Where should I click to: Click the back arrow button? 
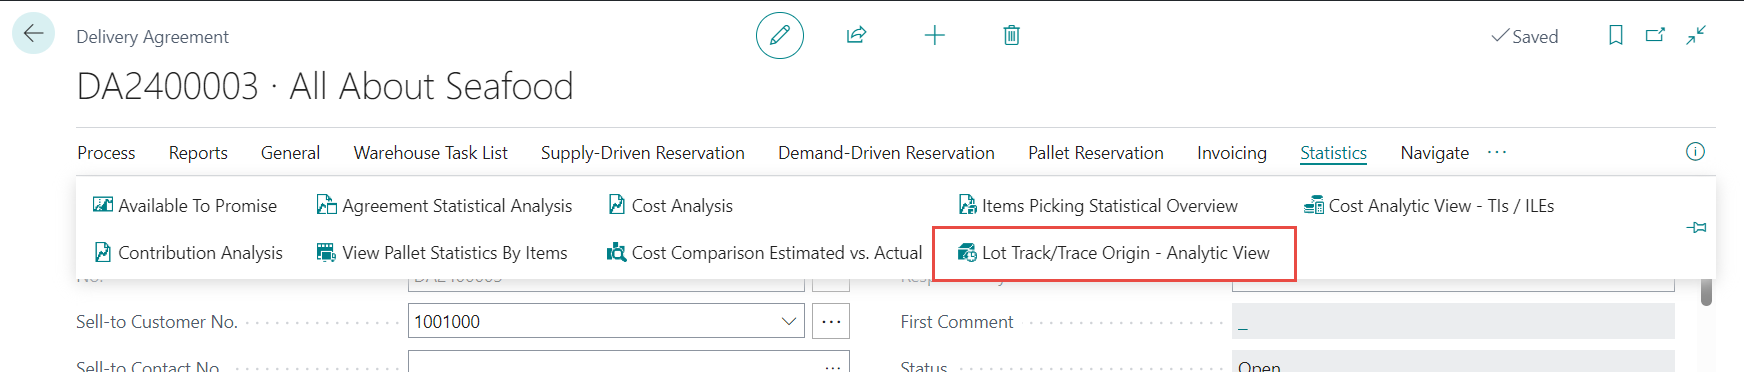33,33
